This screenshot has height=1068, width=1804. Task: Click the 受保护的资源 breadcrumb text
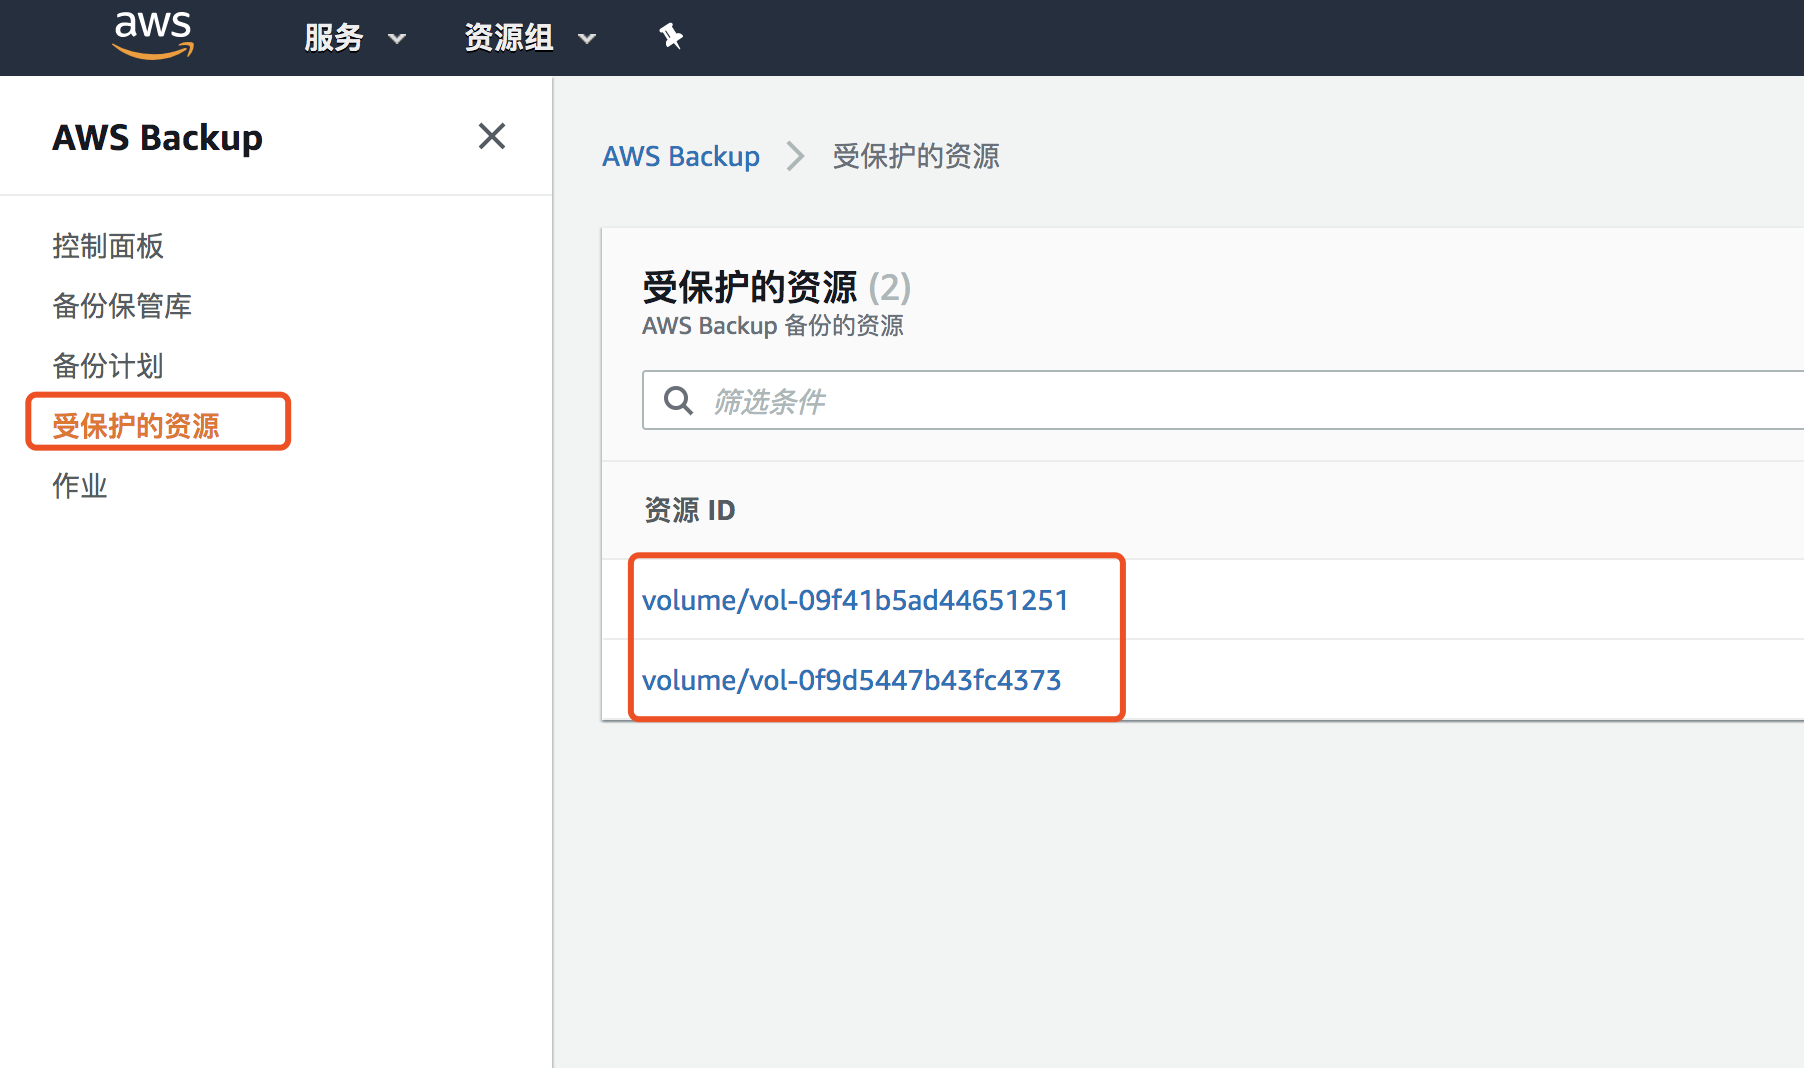pyautogui.click(x=916, y=156)
